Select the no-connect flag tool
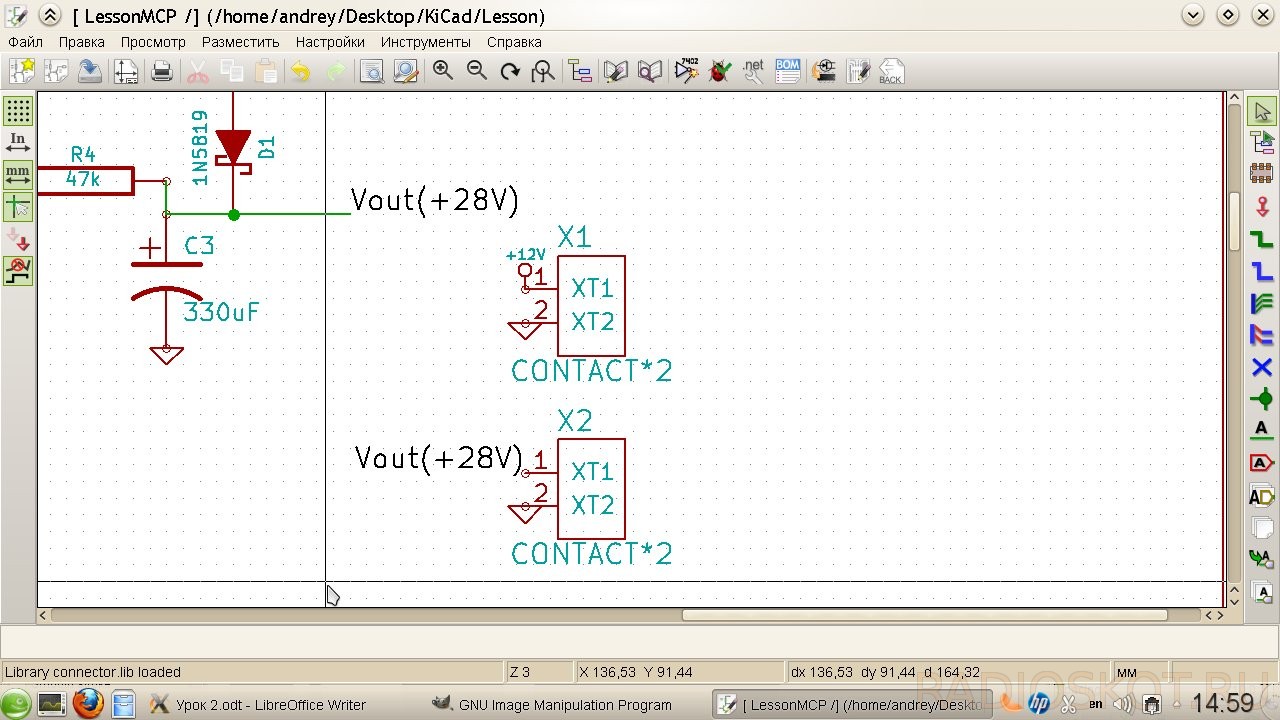The image size is (1280, 720). 1262,368
